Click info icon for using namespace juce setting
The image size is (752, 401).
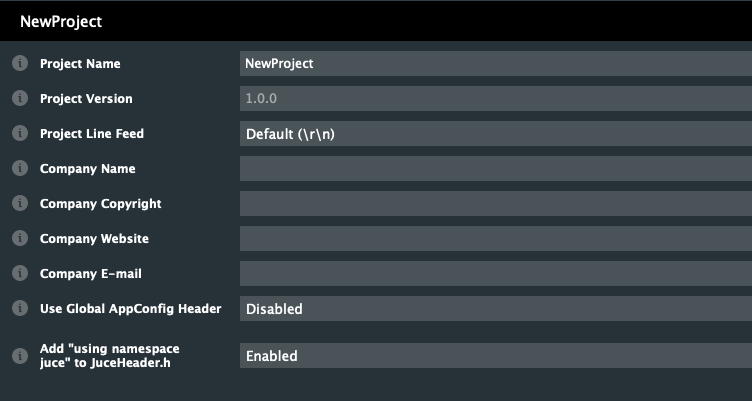click(x=18, y=355)
